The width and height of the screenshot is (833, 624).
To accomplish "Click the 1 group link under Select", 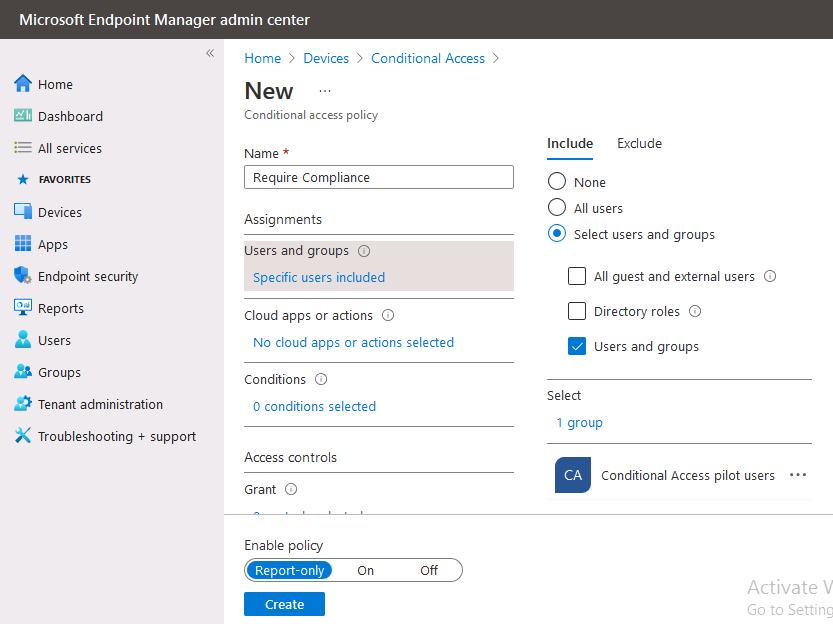I will pyautogui.click(x=580, y=423).
